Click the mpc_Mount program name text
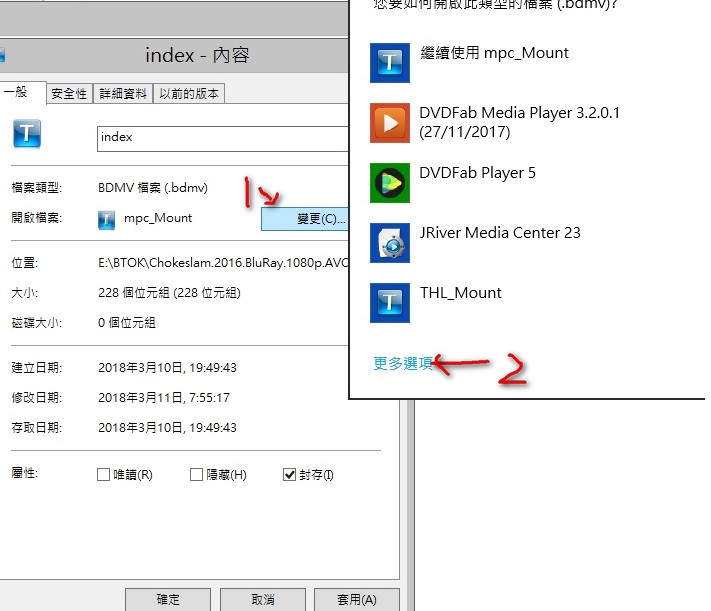The image size is (711, 611). coord(158,218)
